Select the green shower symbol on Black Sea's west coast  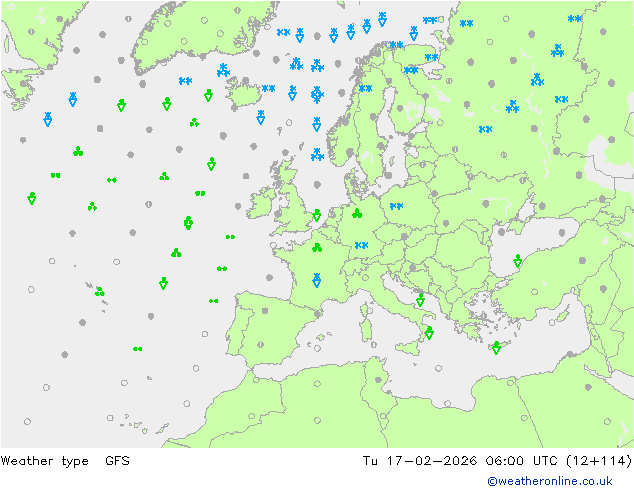(518, 261)
